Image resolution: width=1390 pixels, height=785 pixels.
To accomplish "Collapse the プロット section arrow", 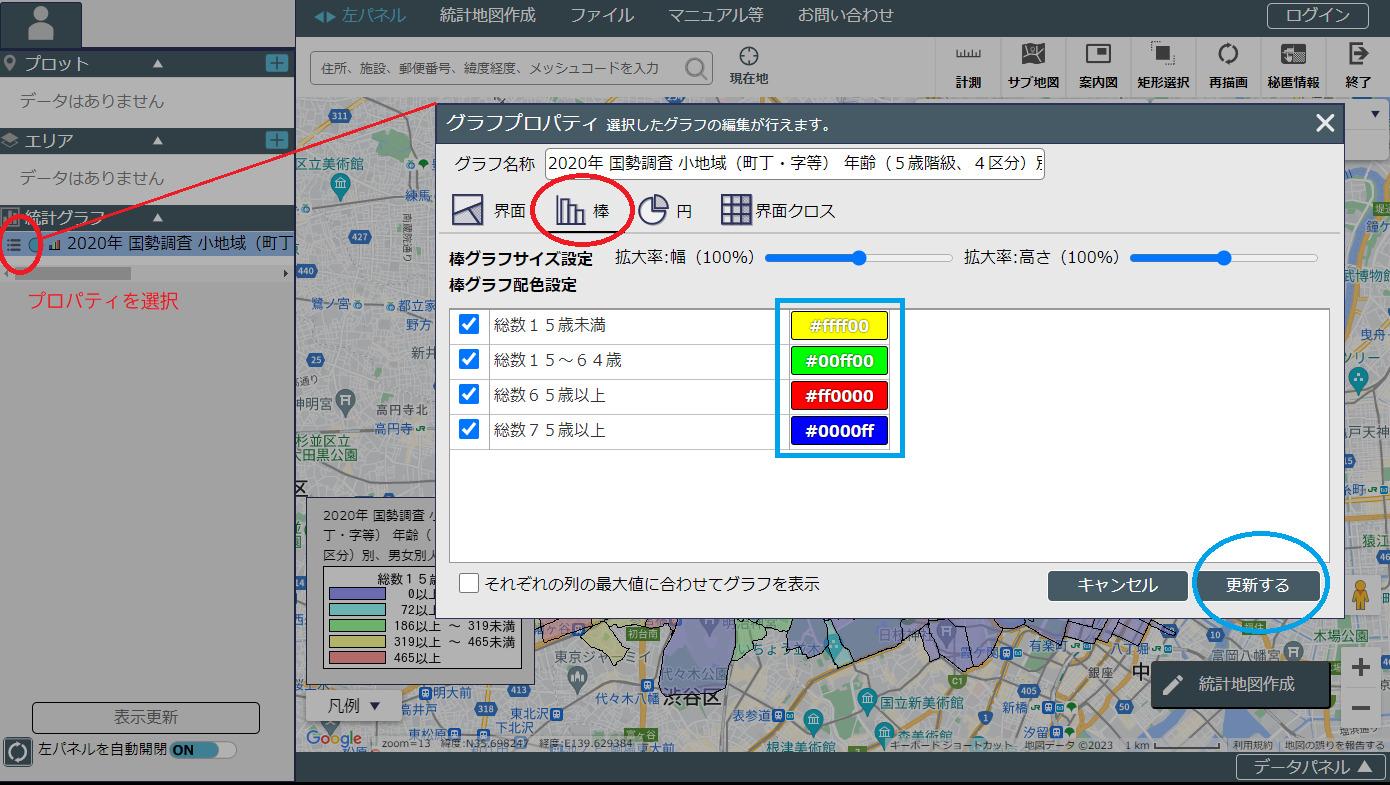I will [x=157, y=63].
